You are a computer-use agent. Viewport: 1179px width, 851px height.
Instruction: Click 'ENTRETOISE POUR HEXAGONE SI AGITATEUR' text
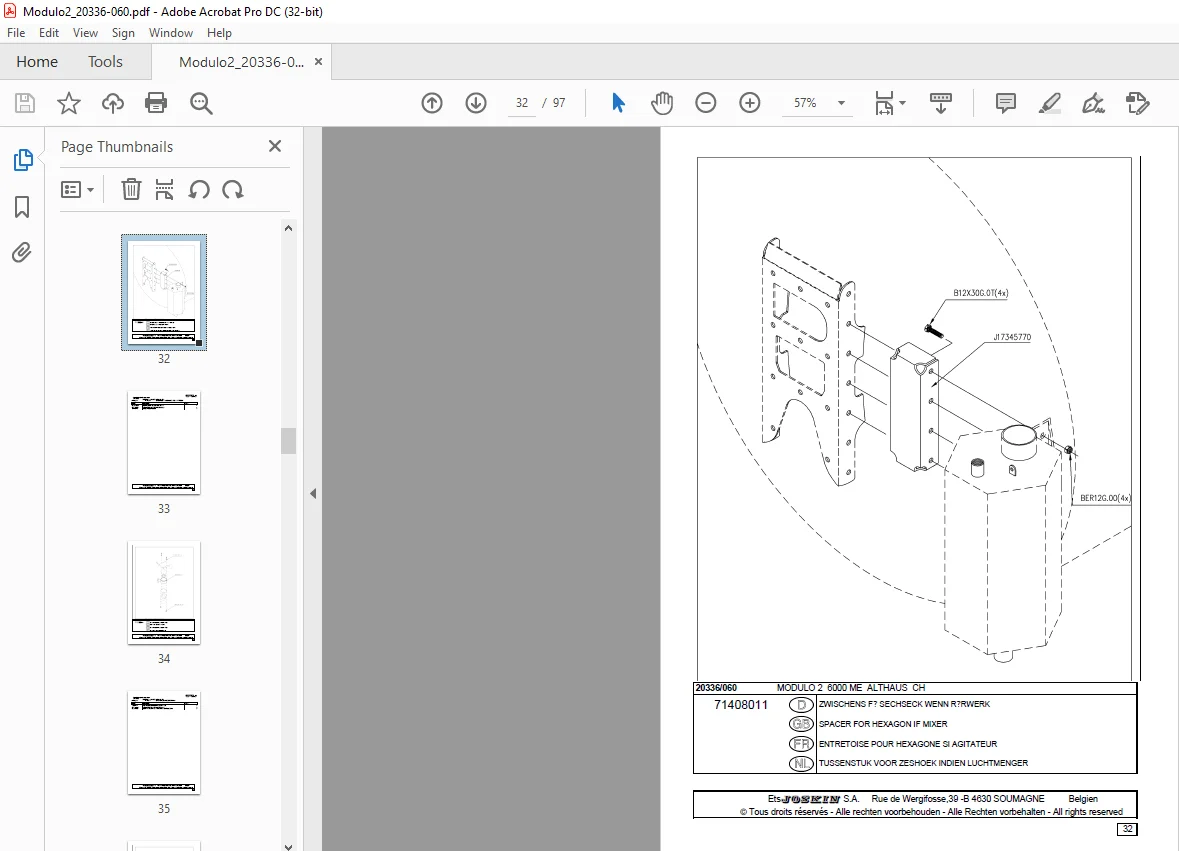tap(908, 743)
